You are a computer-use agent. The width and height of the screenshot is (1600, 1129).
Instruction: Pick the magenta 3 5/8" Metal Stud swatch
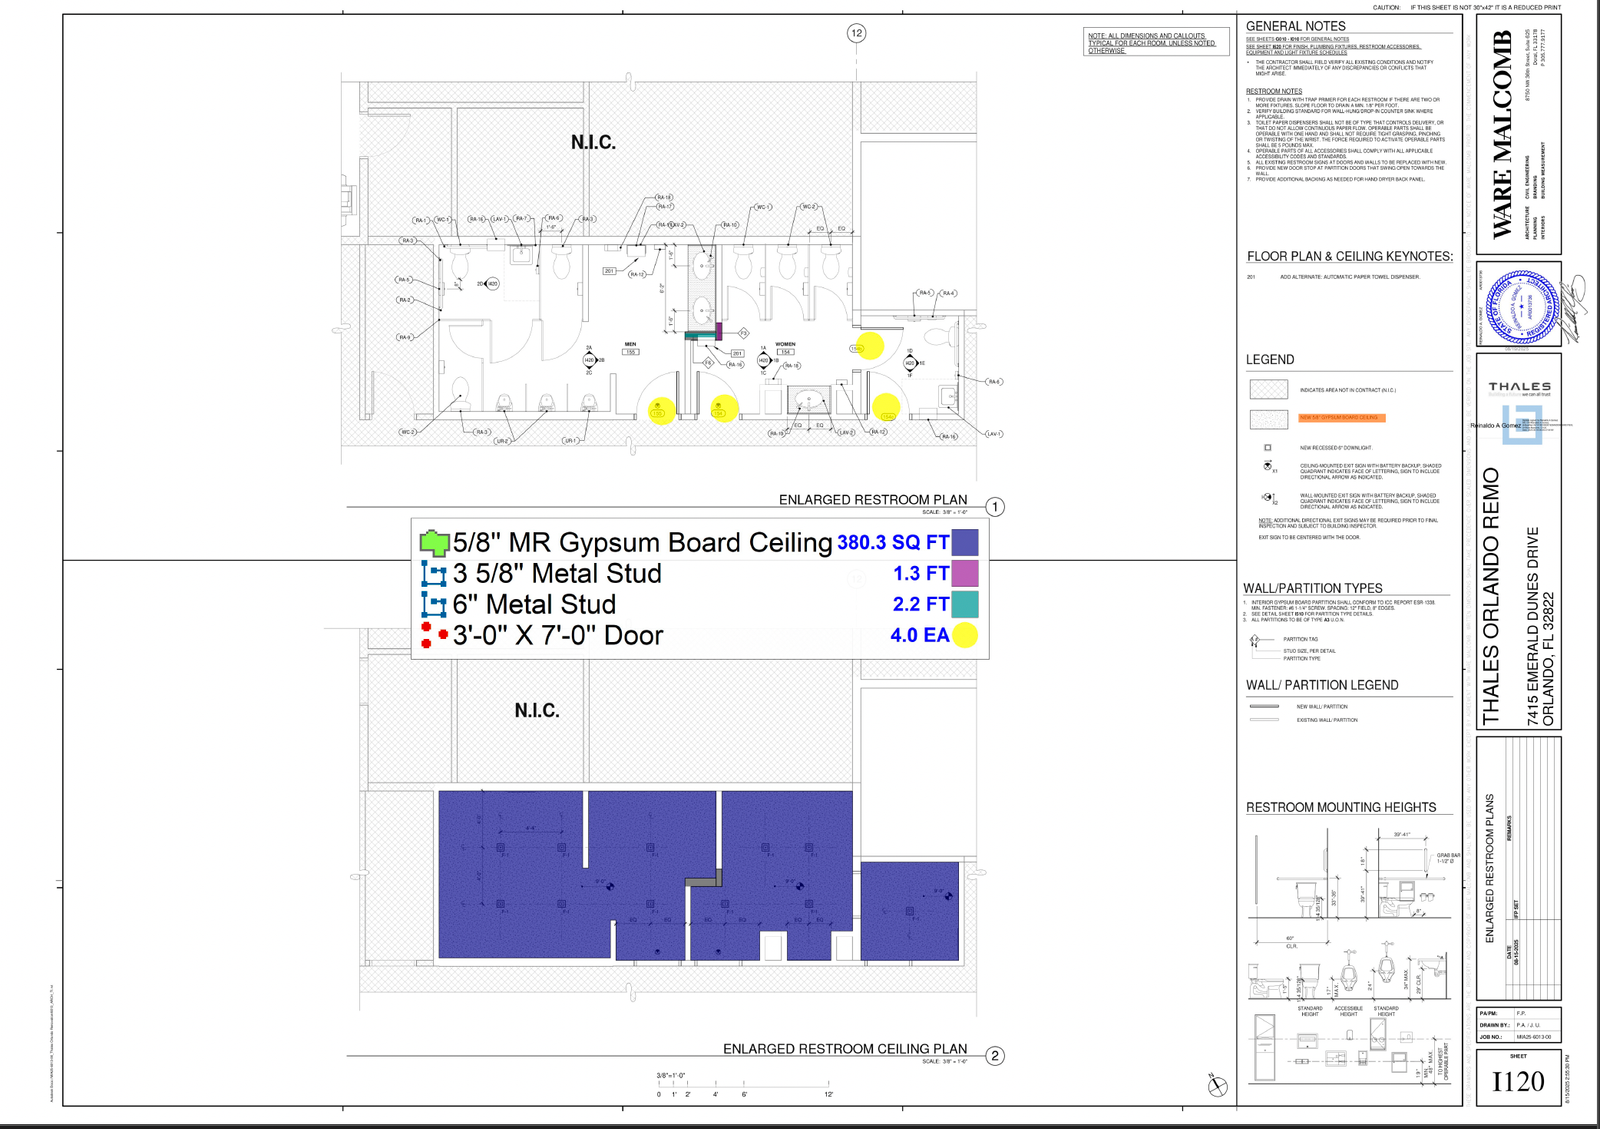point(965,574)
